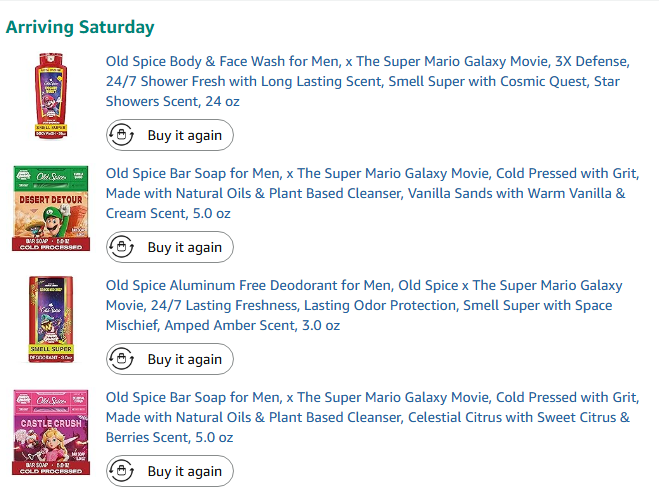Buy the Desert Detour bar soap again

coord(170,247)
